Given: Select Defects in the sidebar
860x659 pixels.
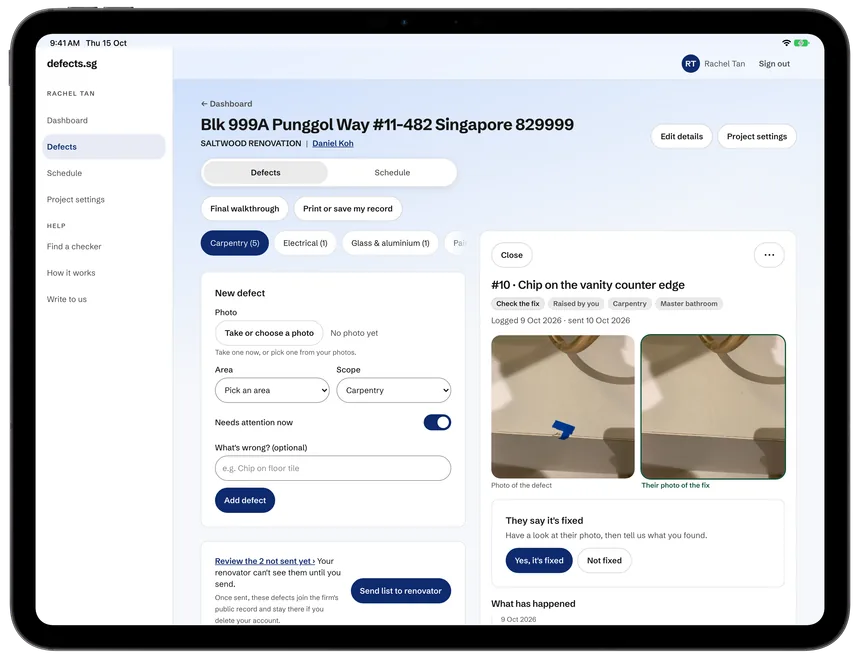Looking at the screenshot, I should 104,147.
